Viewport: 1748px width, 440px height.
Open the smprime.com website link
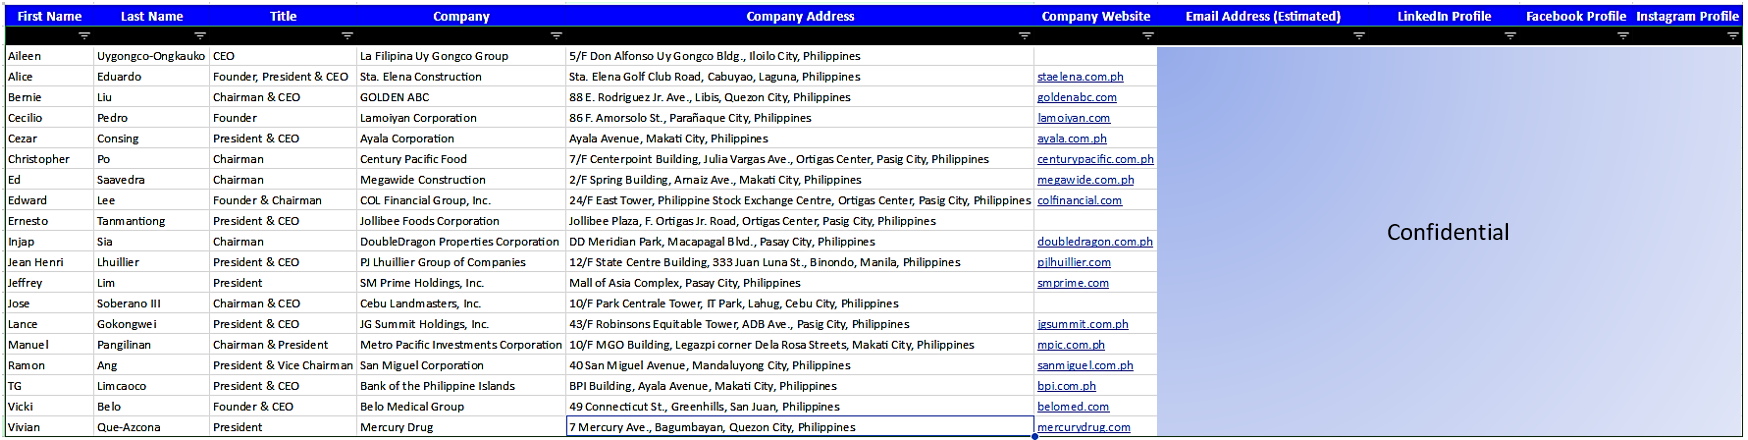click(x=1073, y=283)
